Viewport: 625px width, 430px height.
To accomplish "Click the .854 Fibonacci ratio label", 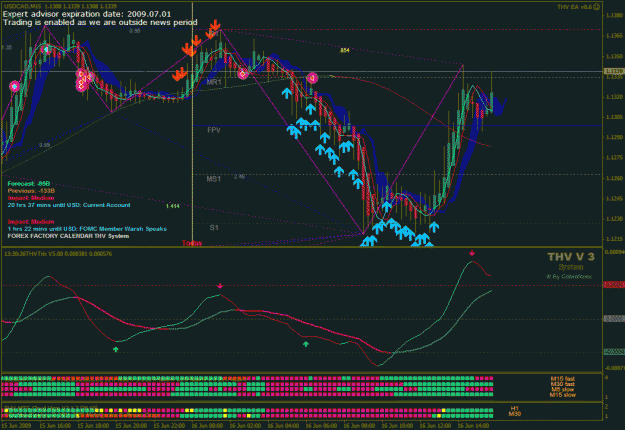I will [x=344, y=51].
